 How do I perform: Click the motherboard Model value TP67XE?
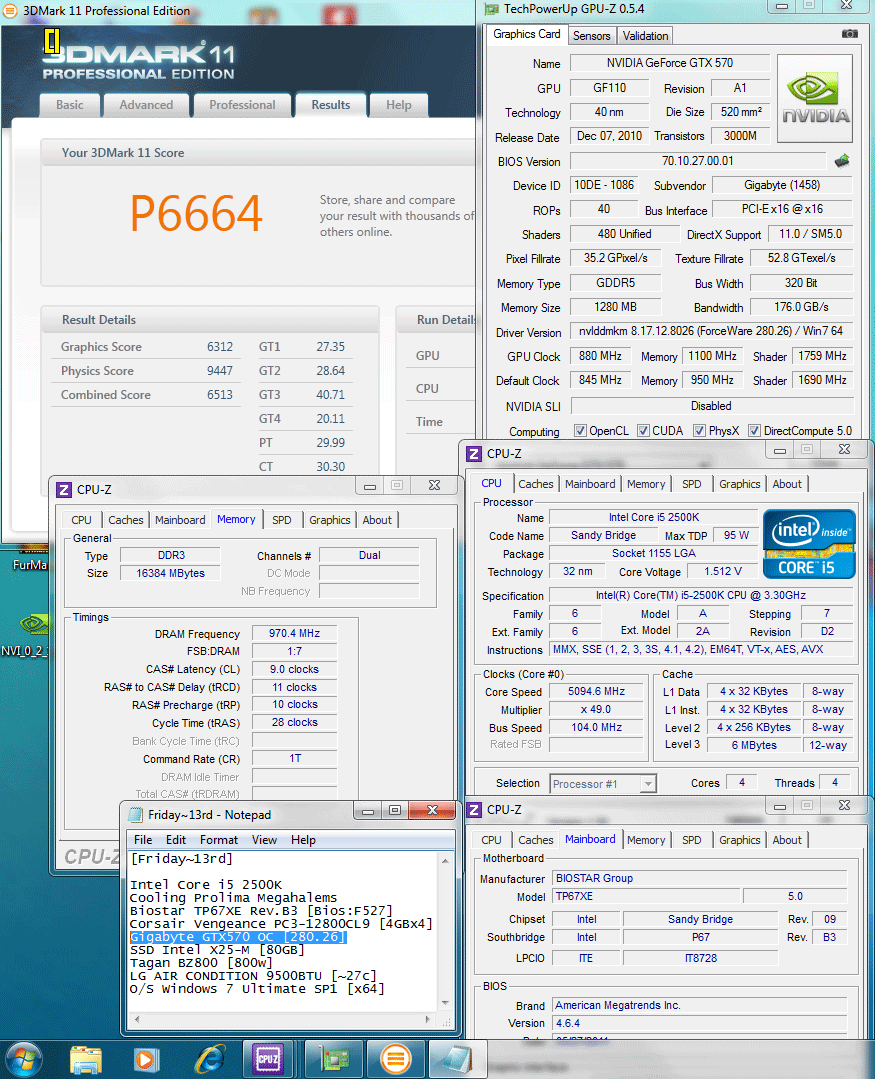click(x=647, y=897)
